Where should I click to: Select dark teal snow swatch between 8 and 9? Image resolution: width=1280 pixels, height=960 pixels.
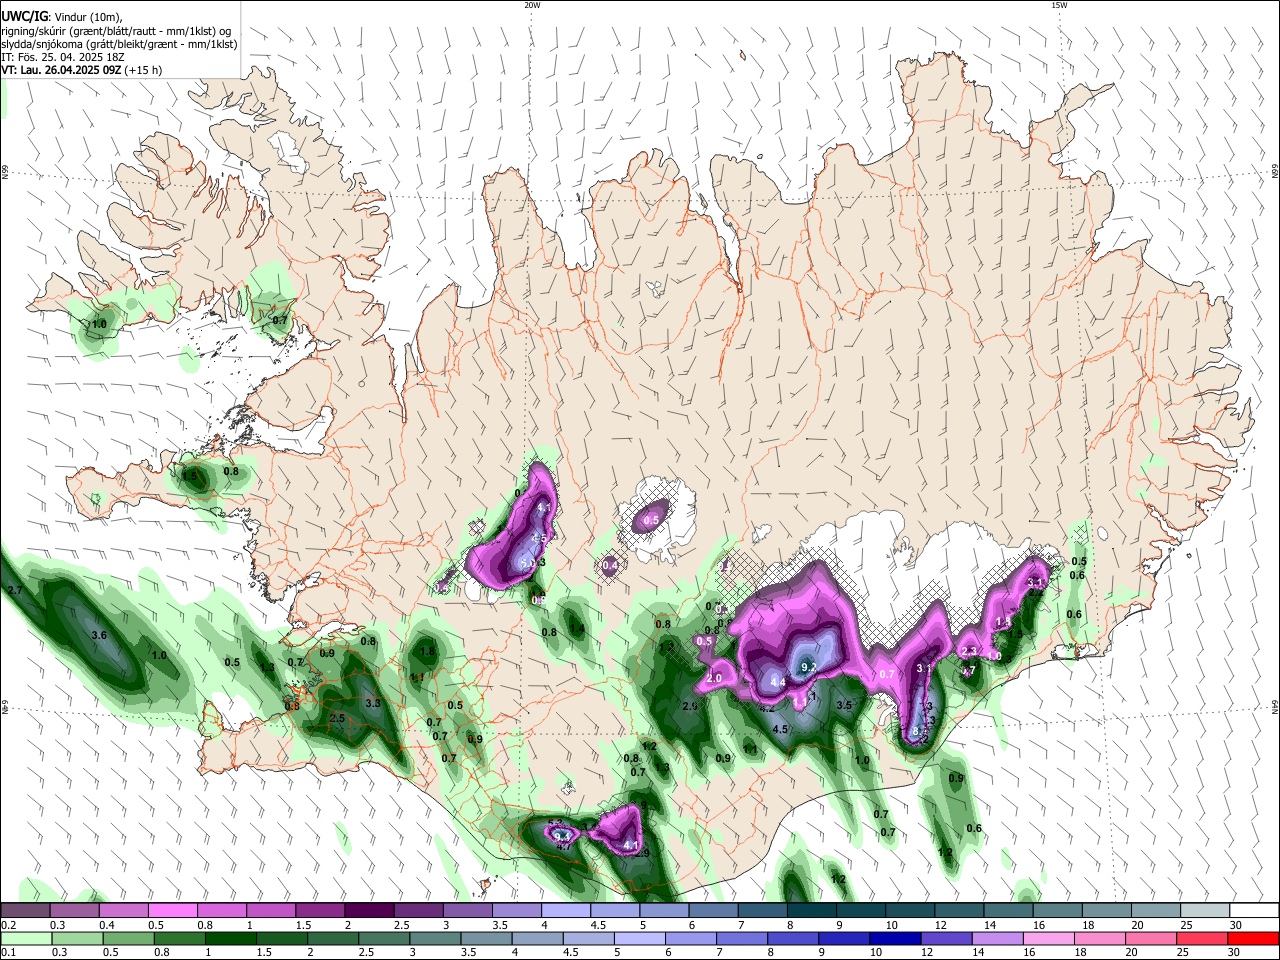point(812,910)
